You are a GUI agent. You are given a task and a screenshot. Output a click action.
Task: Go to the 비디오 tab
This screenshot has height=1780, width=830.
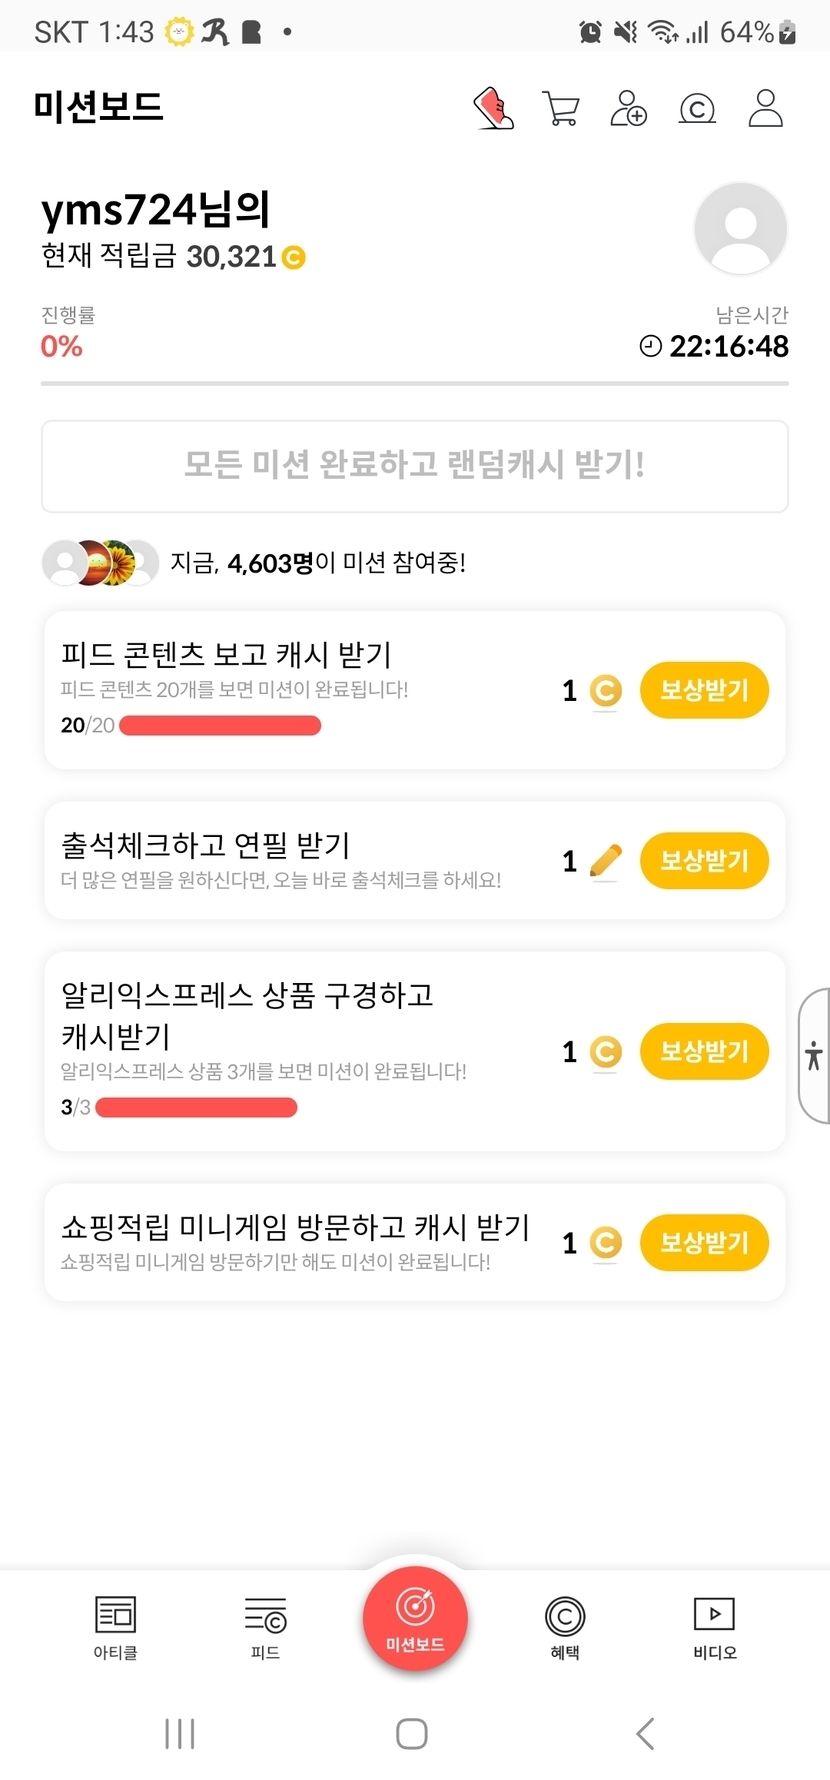tap(714, 1627)
